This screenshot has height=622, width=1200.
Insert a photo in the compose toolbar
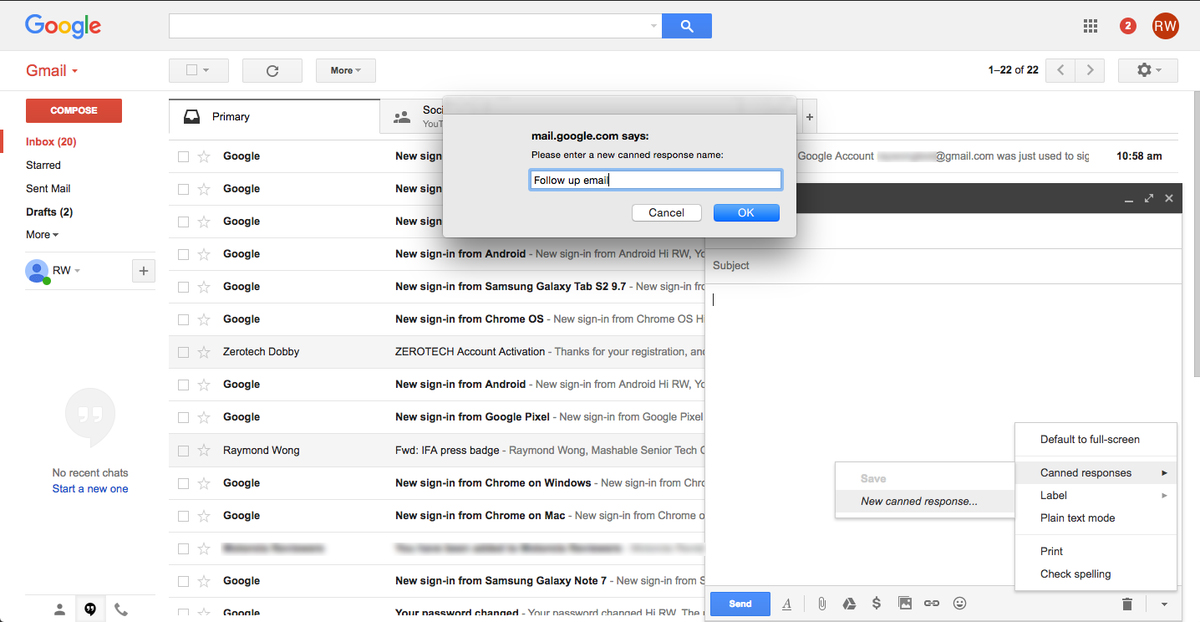click(x=904, y=603)
